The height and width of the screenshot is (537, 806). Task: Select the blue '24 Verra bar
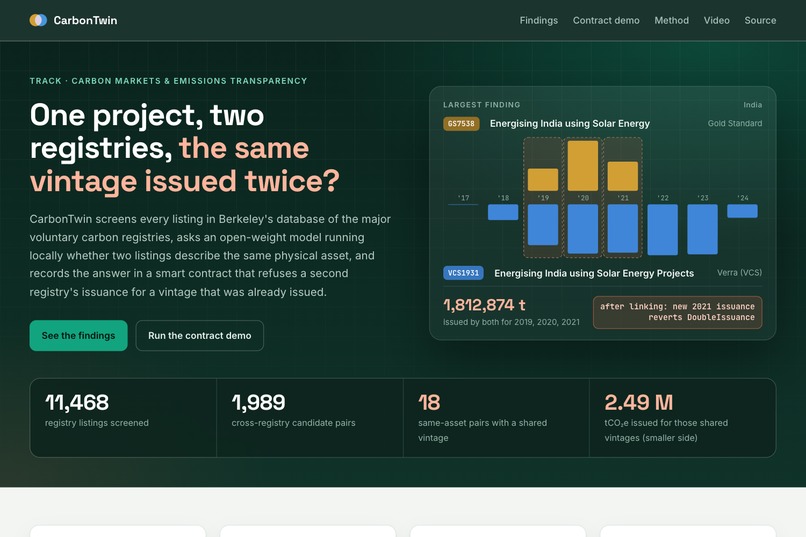point(742,211)
